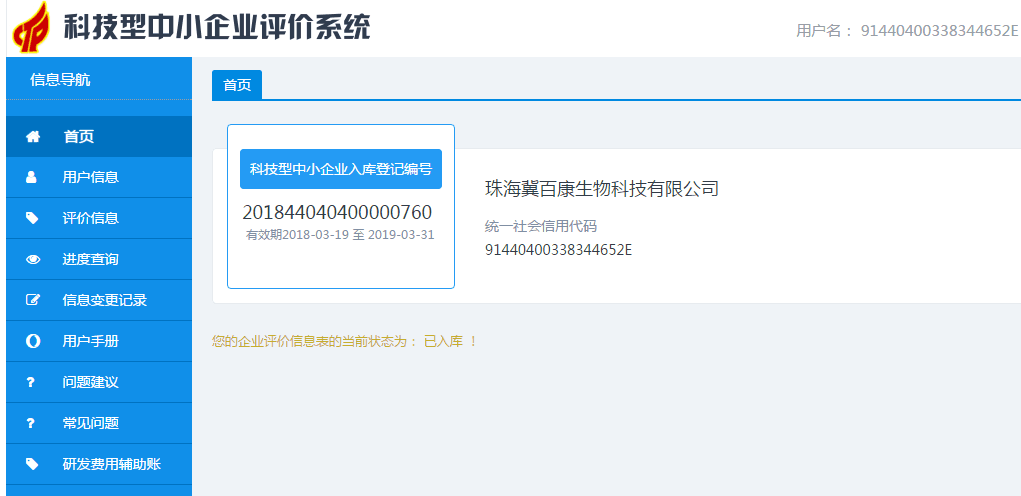Image resolution: width=1021 pixels, height=496 pixels.
Task: Click 科技型中小企业入库登记编号 button
Action: coord(341,169)
